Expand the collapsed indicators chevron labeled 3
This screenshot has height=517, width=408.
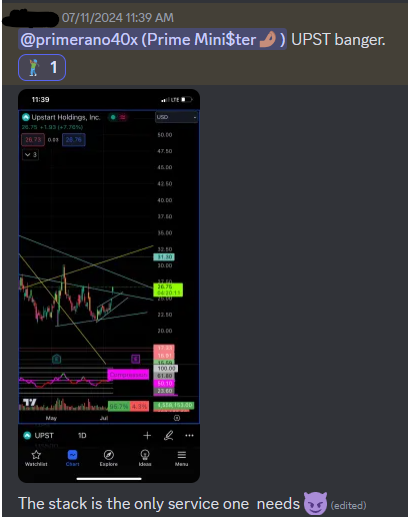[x=30, y=155]
